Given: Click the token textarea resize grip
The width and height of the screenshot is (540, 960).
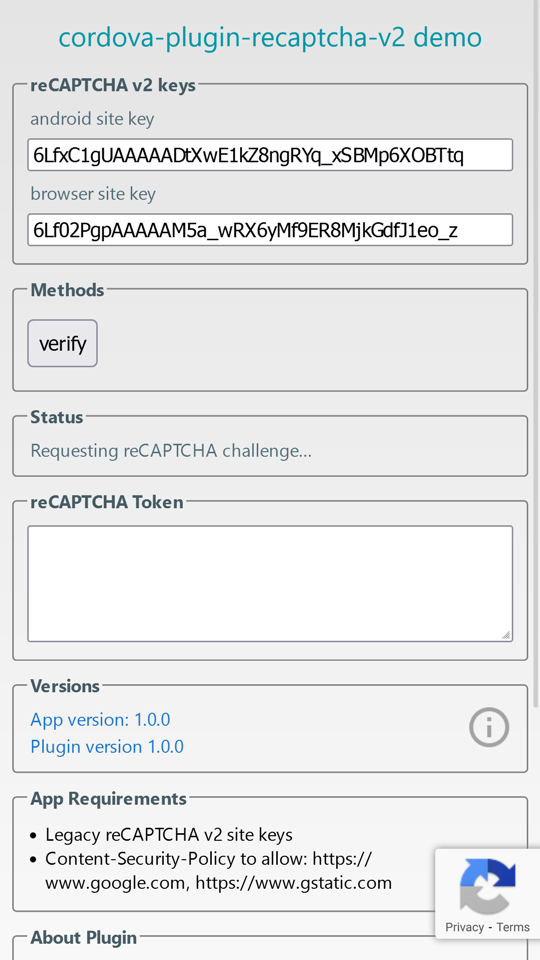Looking at the screenshot, I should (x=506, y=635).
